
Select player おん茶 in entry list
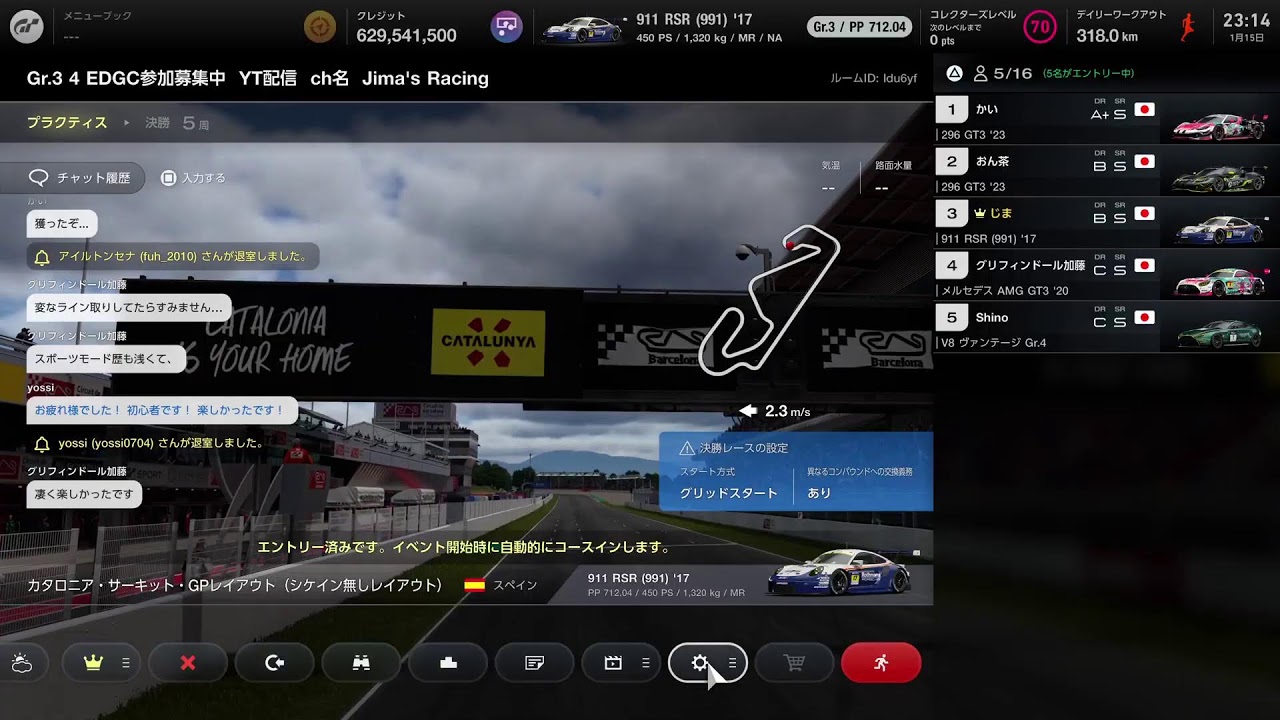click(1107, 171)
